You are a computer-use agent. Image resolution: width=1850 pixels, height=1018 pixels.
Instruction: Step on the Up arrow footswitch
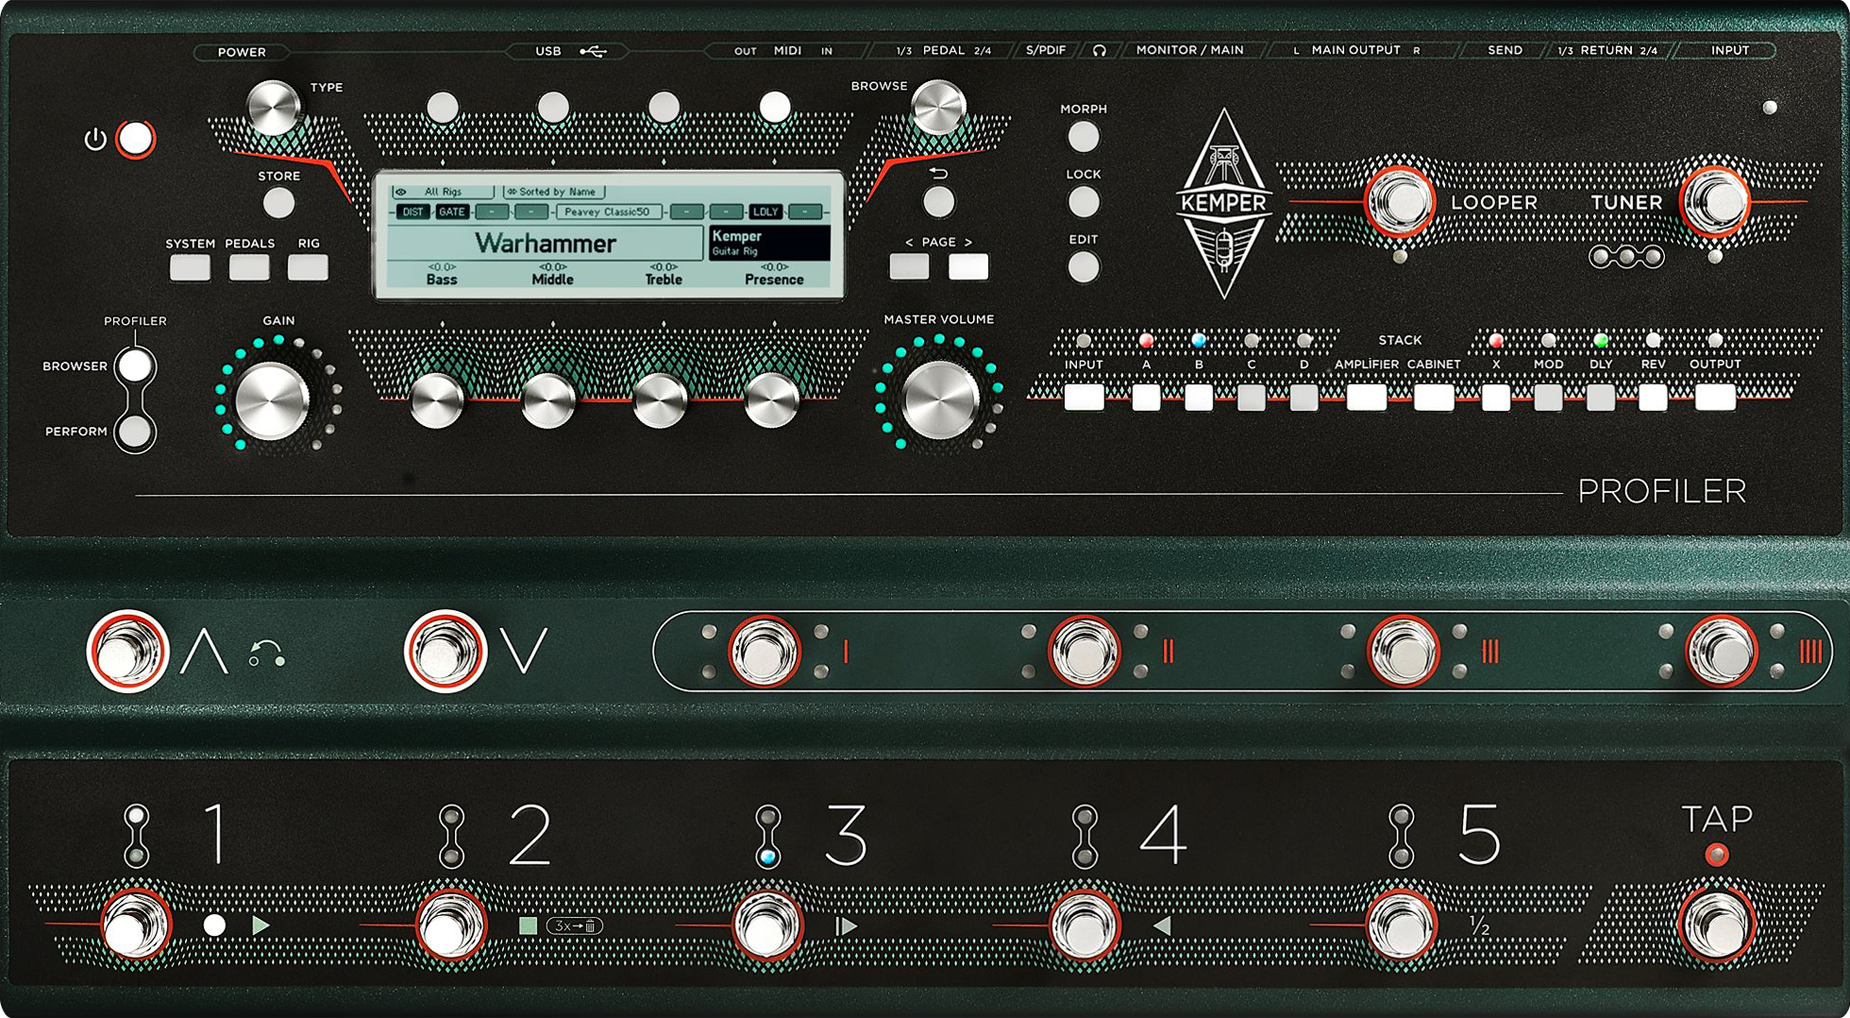click(127, 651)
